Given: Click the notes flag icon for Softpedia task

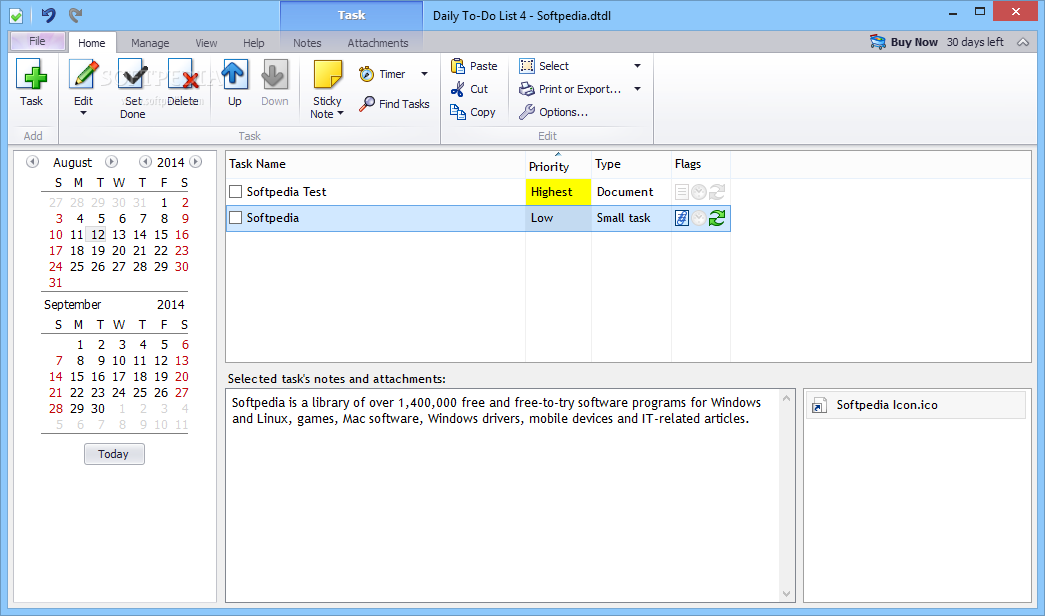Looking at the screenshot, I should click(681, 218).
